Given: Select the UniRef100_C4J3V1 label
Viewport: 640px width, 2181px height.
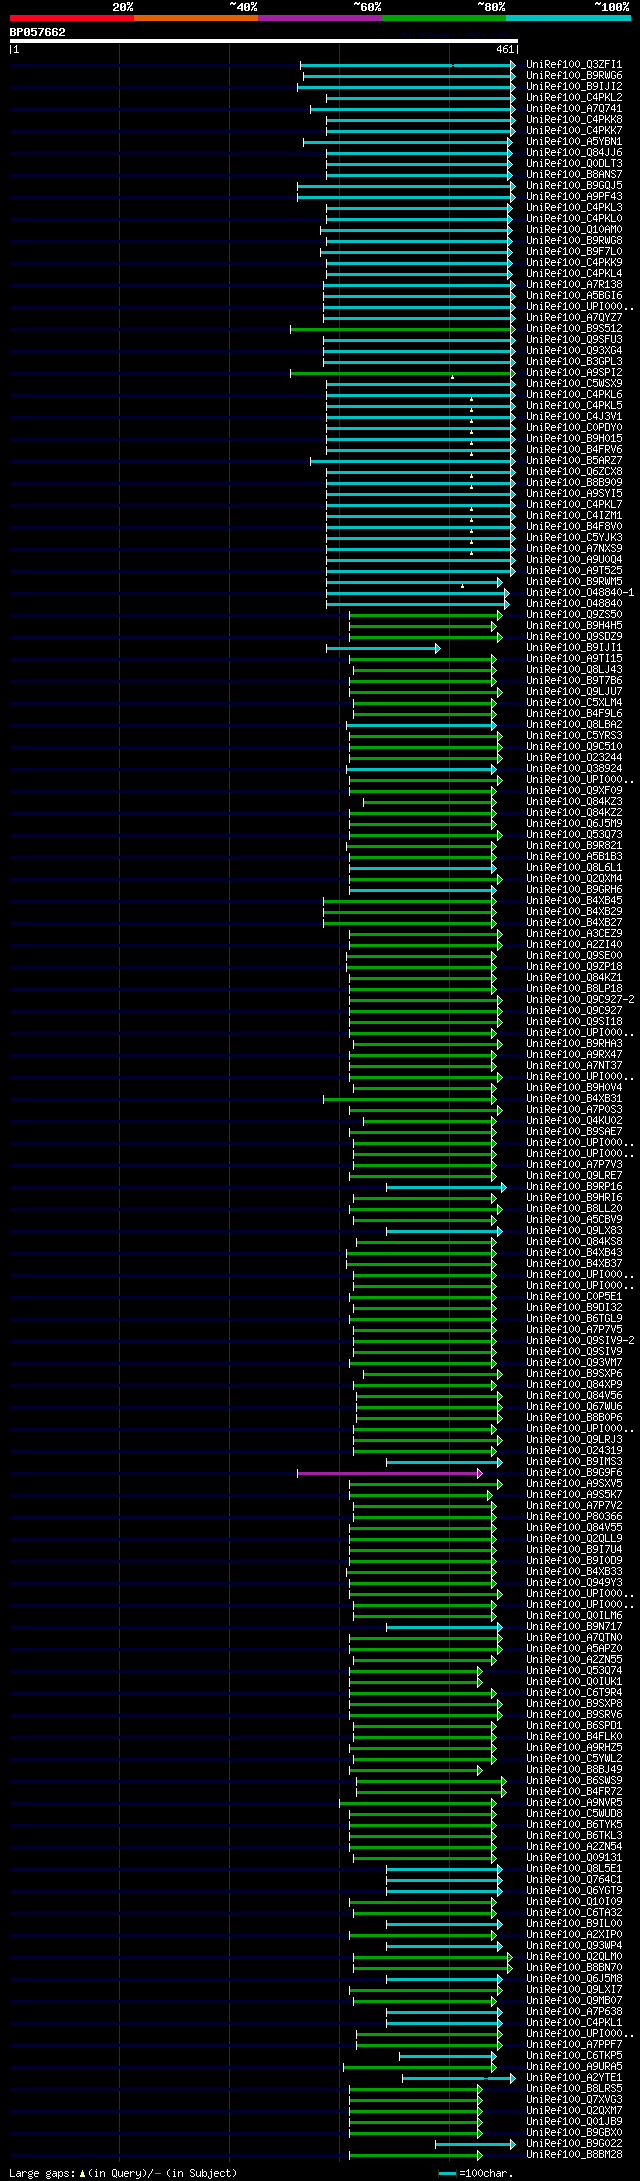Looking at the screenshot, I should (574, 417).
